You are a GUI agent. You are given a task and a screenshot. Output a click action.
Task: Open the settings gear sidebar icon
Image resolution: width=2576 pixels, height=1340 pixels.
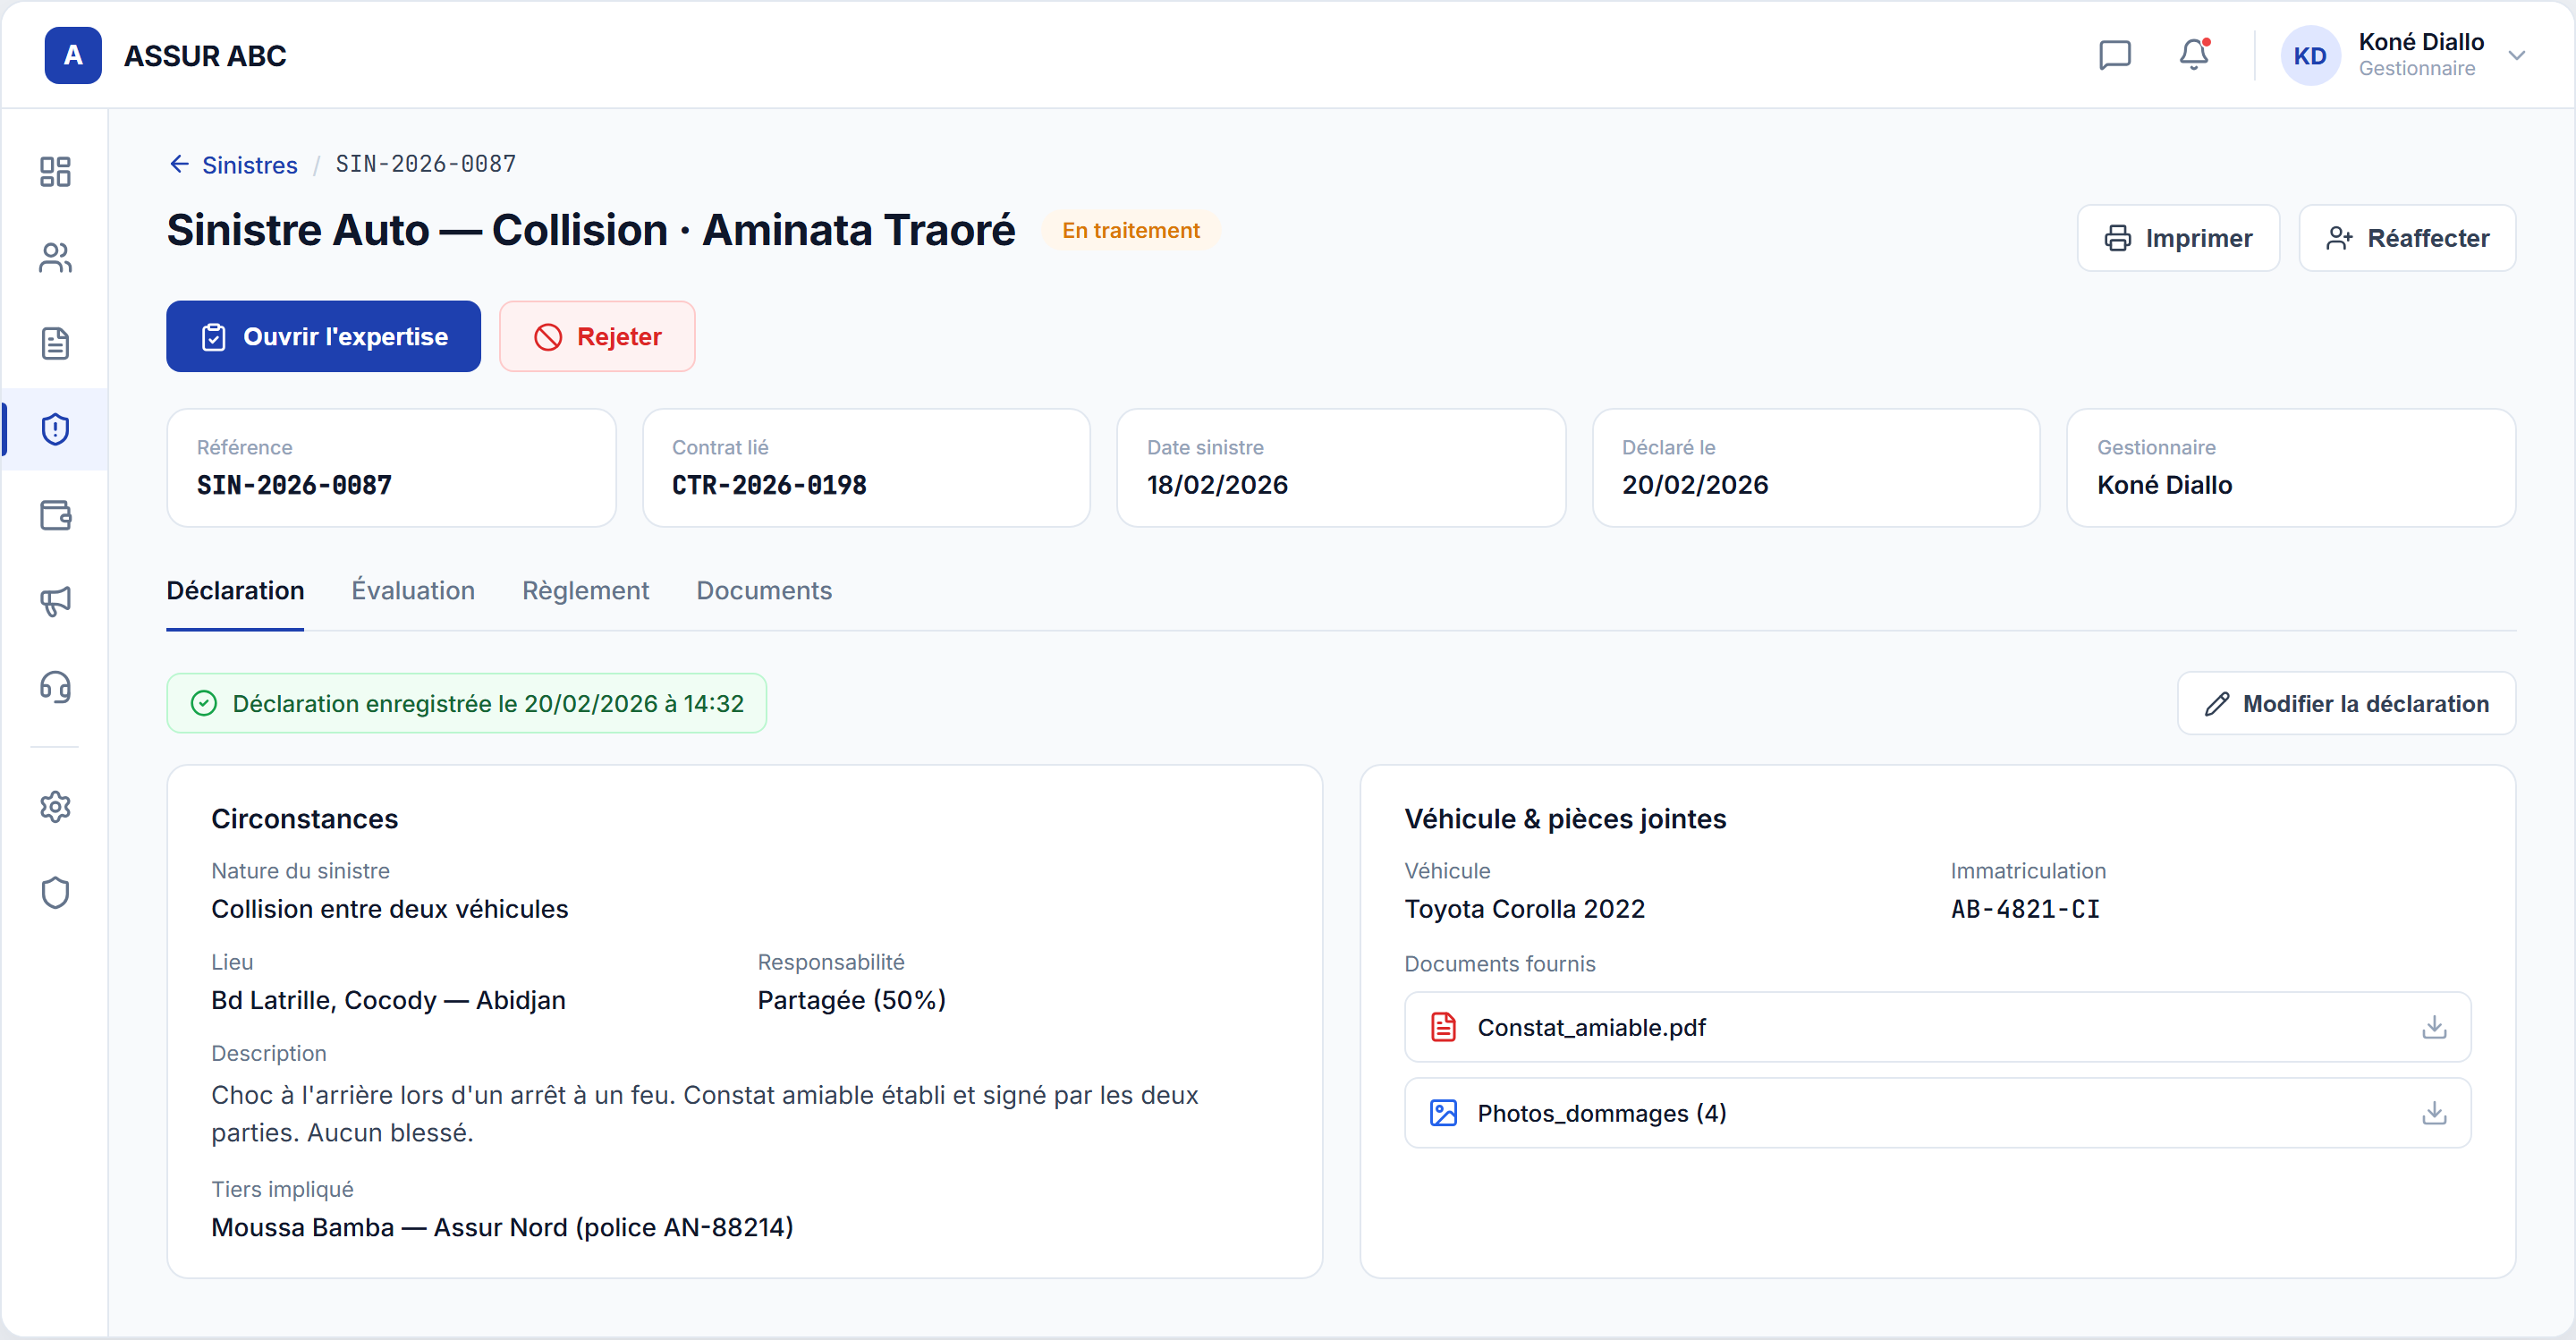click(x=55, y=807)
